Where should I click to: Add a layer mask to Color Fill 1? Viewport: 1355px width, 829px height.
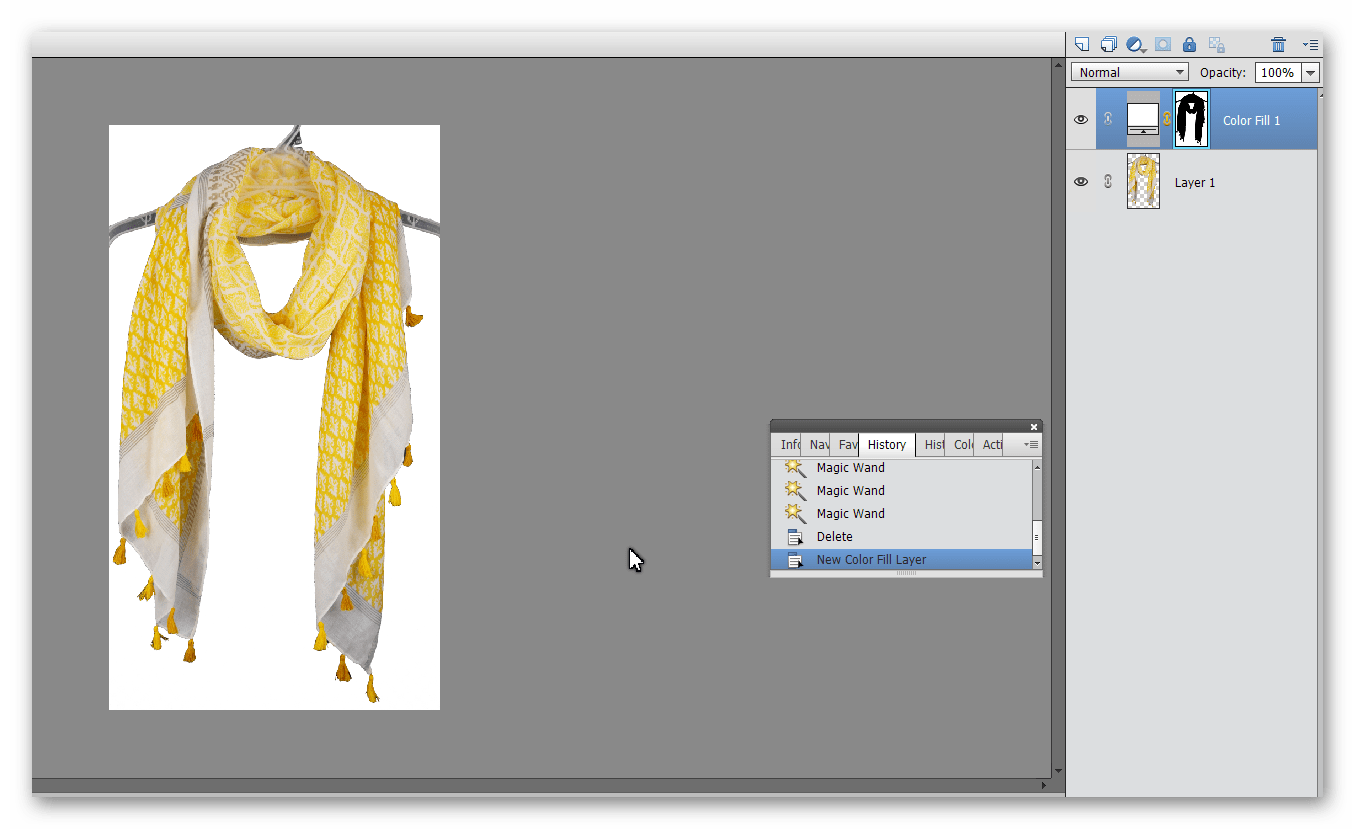tap(1163, 44)
